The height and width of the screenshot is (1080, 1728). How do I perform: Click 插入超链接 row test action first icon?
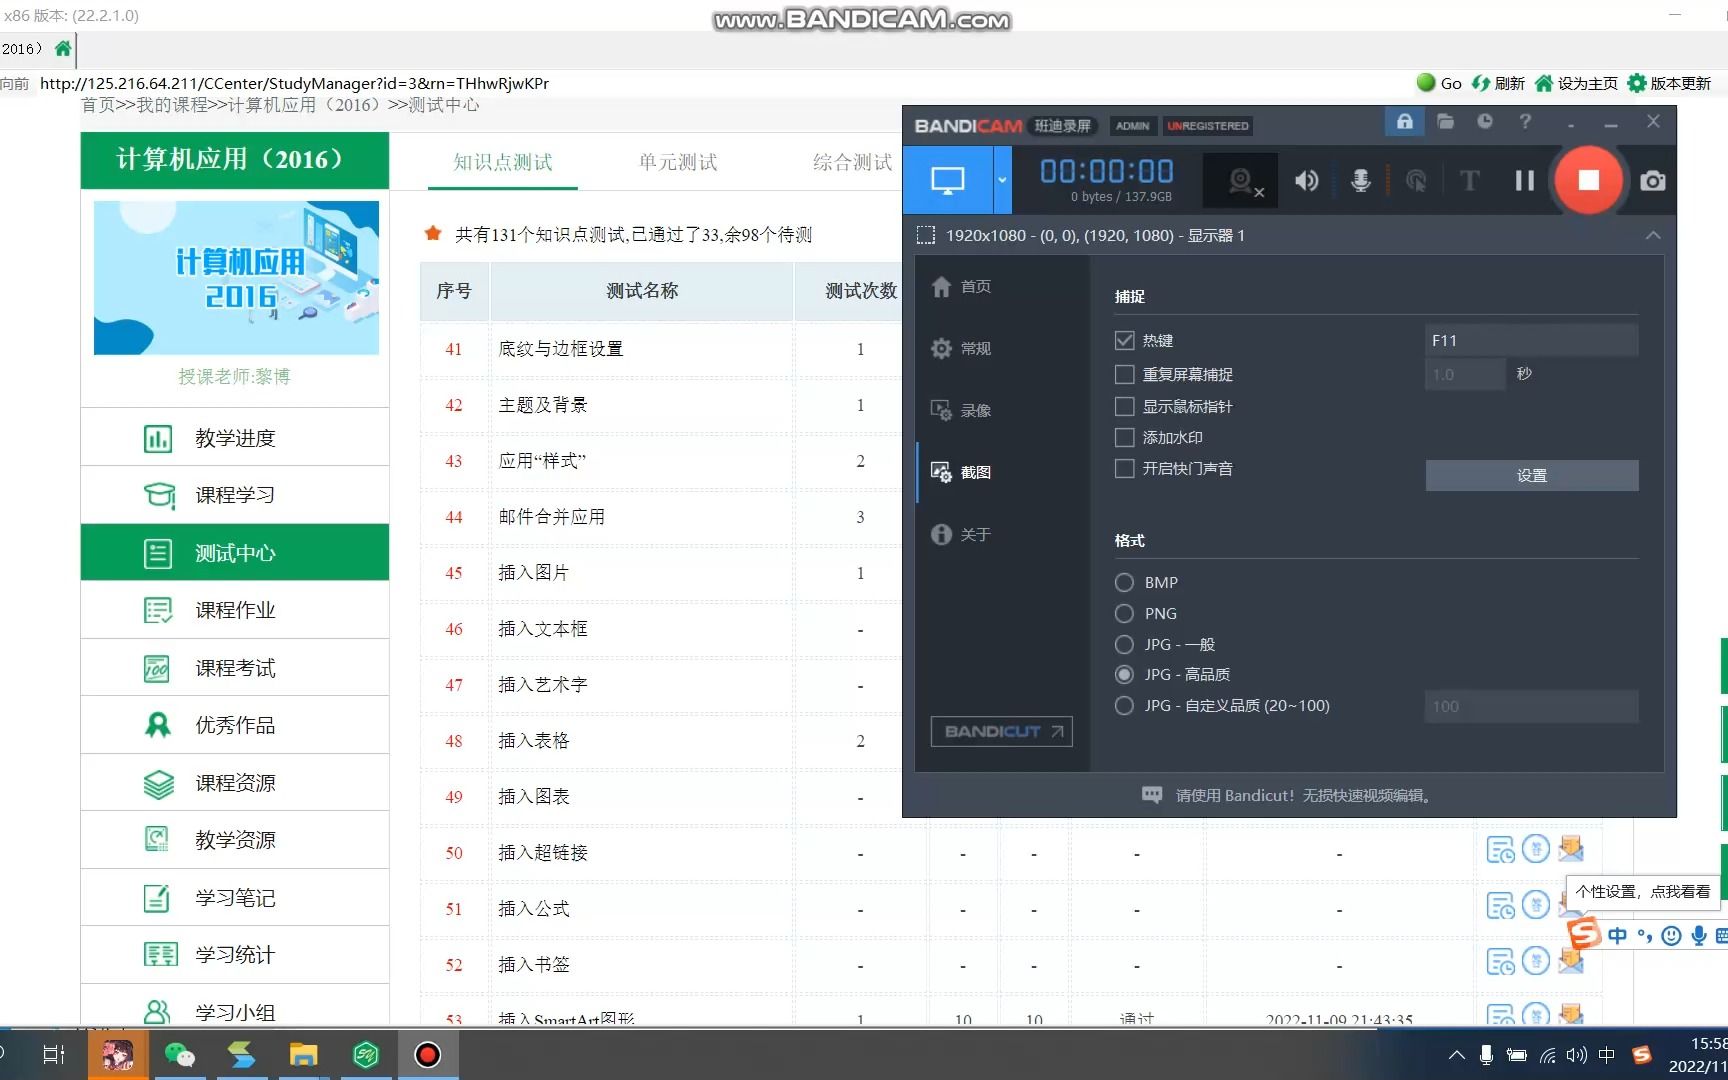(1500, 850)
